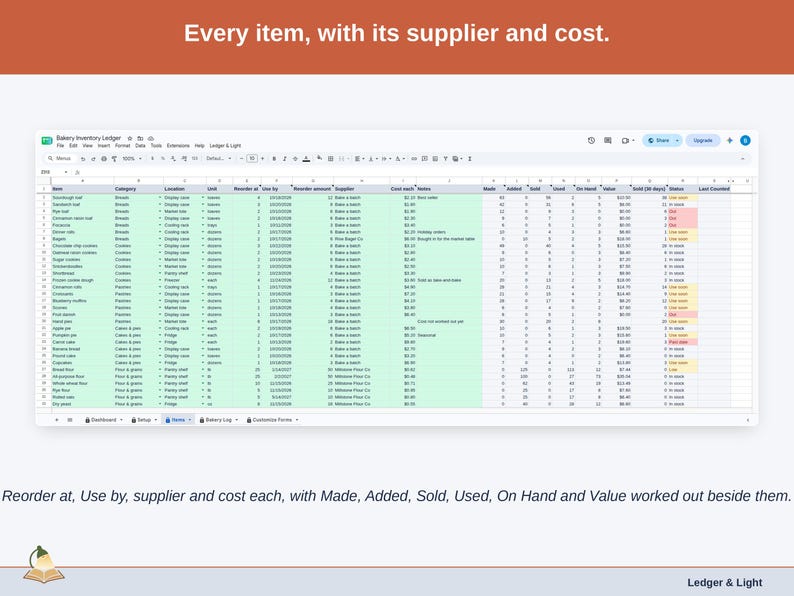Viewport: 794px width, 596px height.
Task: Open the filter views dropdown icon
Action: [458, 159]
